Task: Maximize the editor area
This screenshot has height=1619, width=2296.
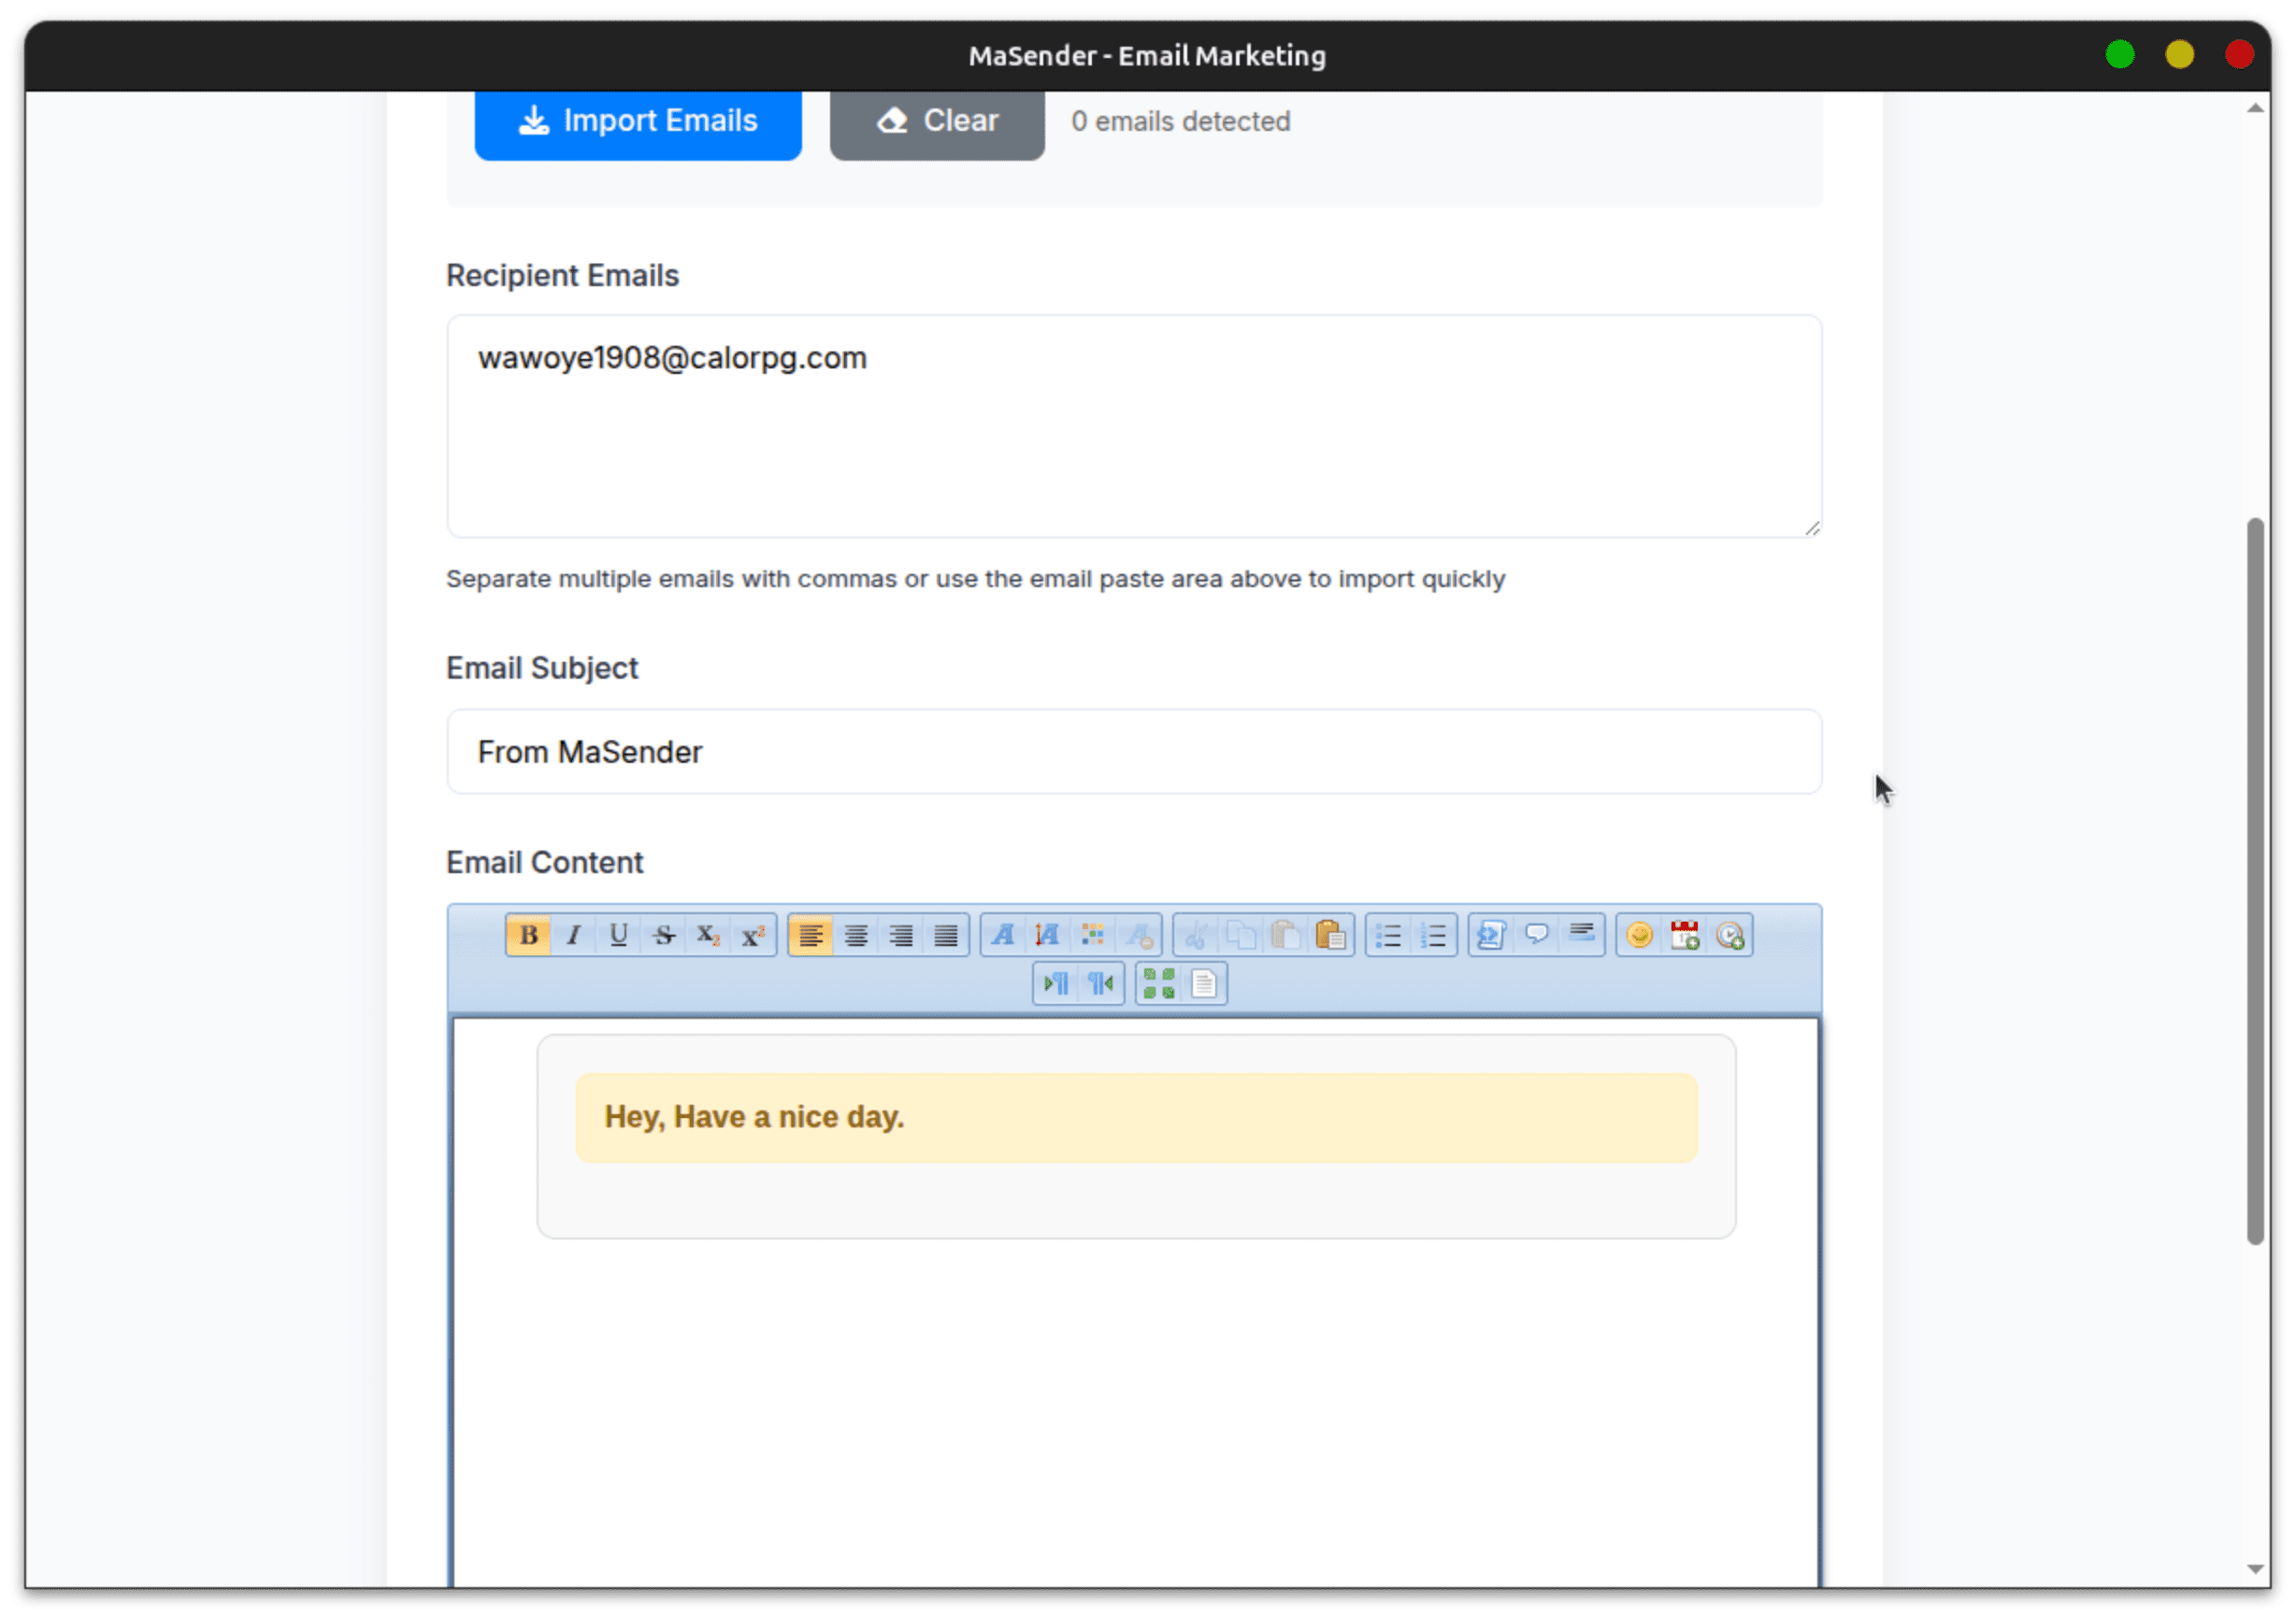Action: [x=1158, y=984]
